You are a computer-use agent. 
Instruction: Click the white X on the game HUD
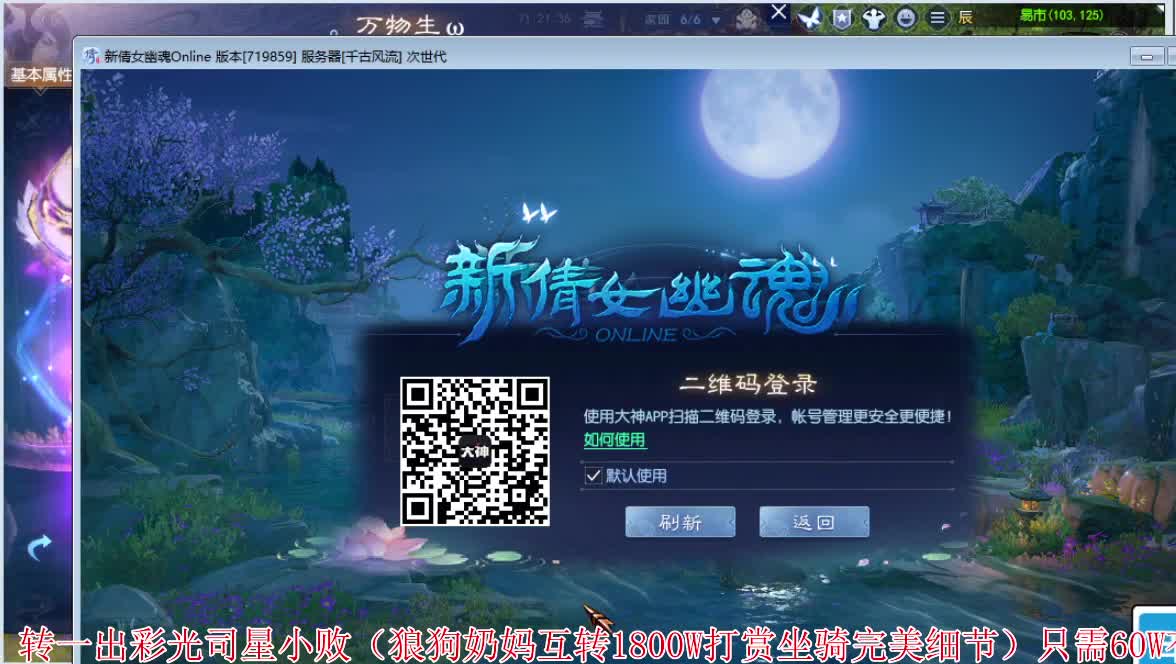(x=778, y=13)
